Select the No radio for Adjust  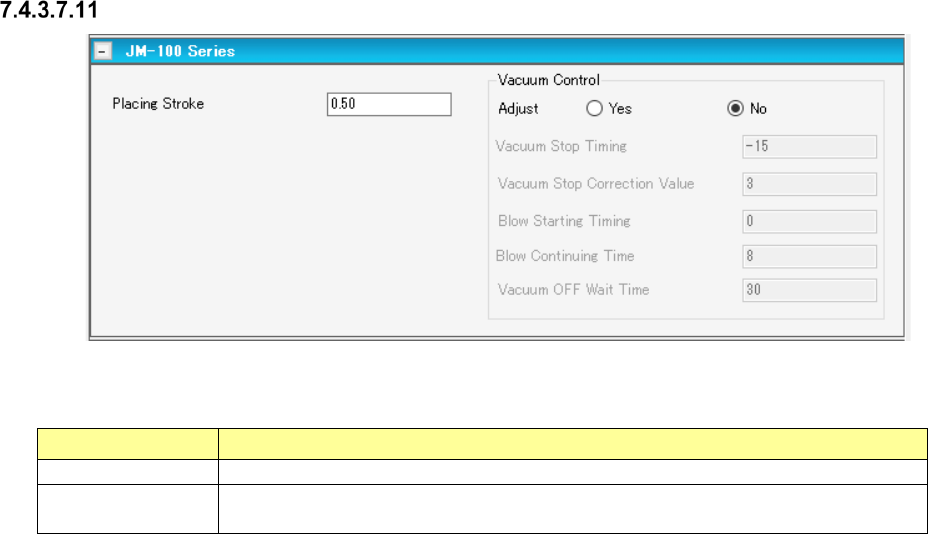(x=735, y=108)
